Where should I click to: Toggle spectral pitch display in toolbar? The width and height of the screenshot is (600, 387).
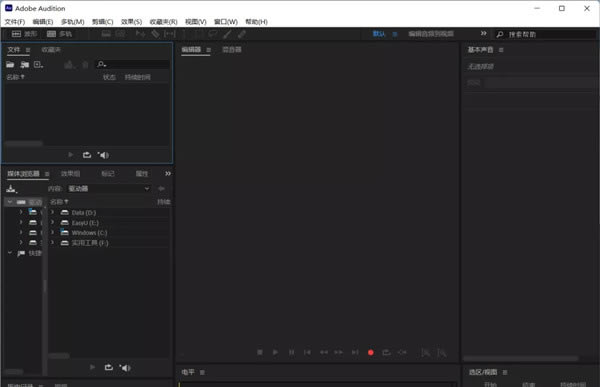click(x=121, y=34)
